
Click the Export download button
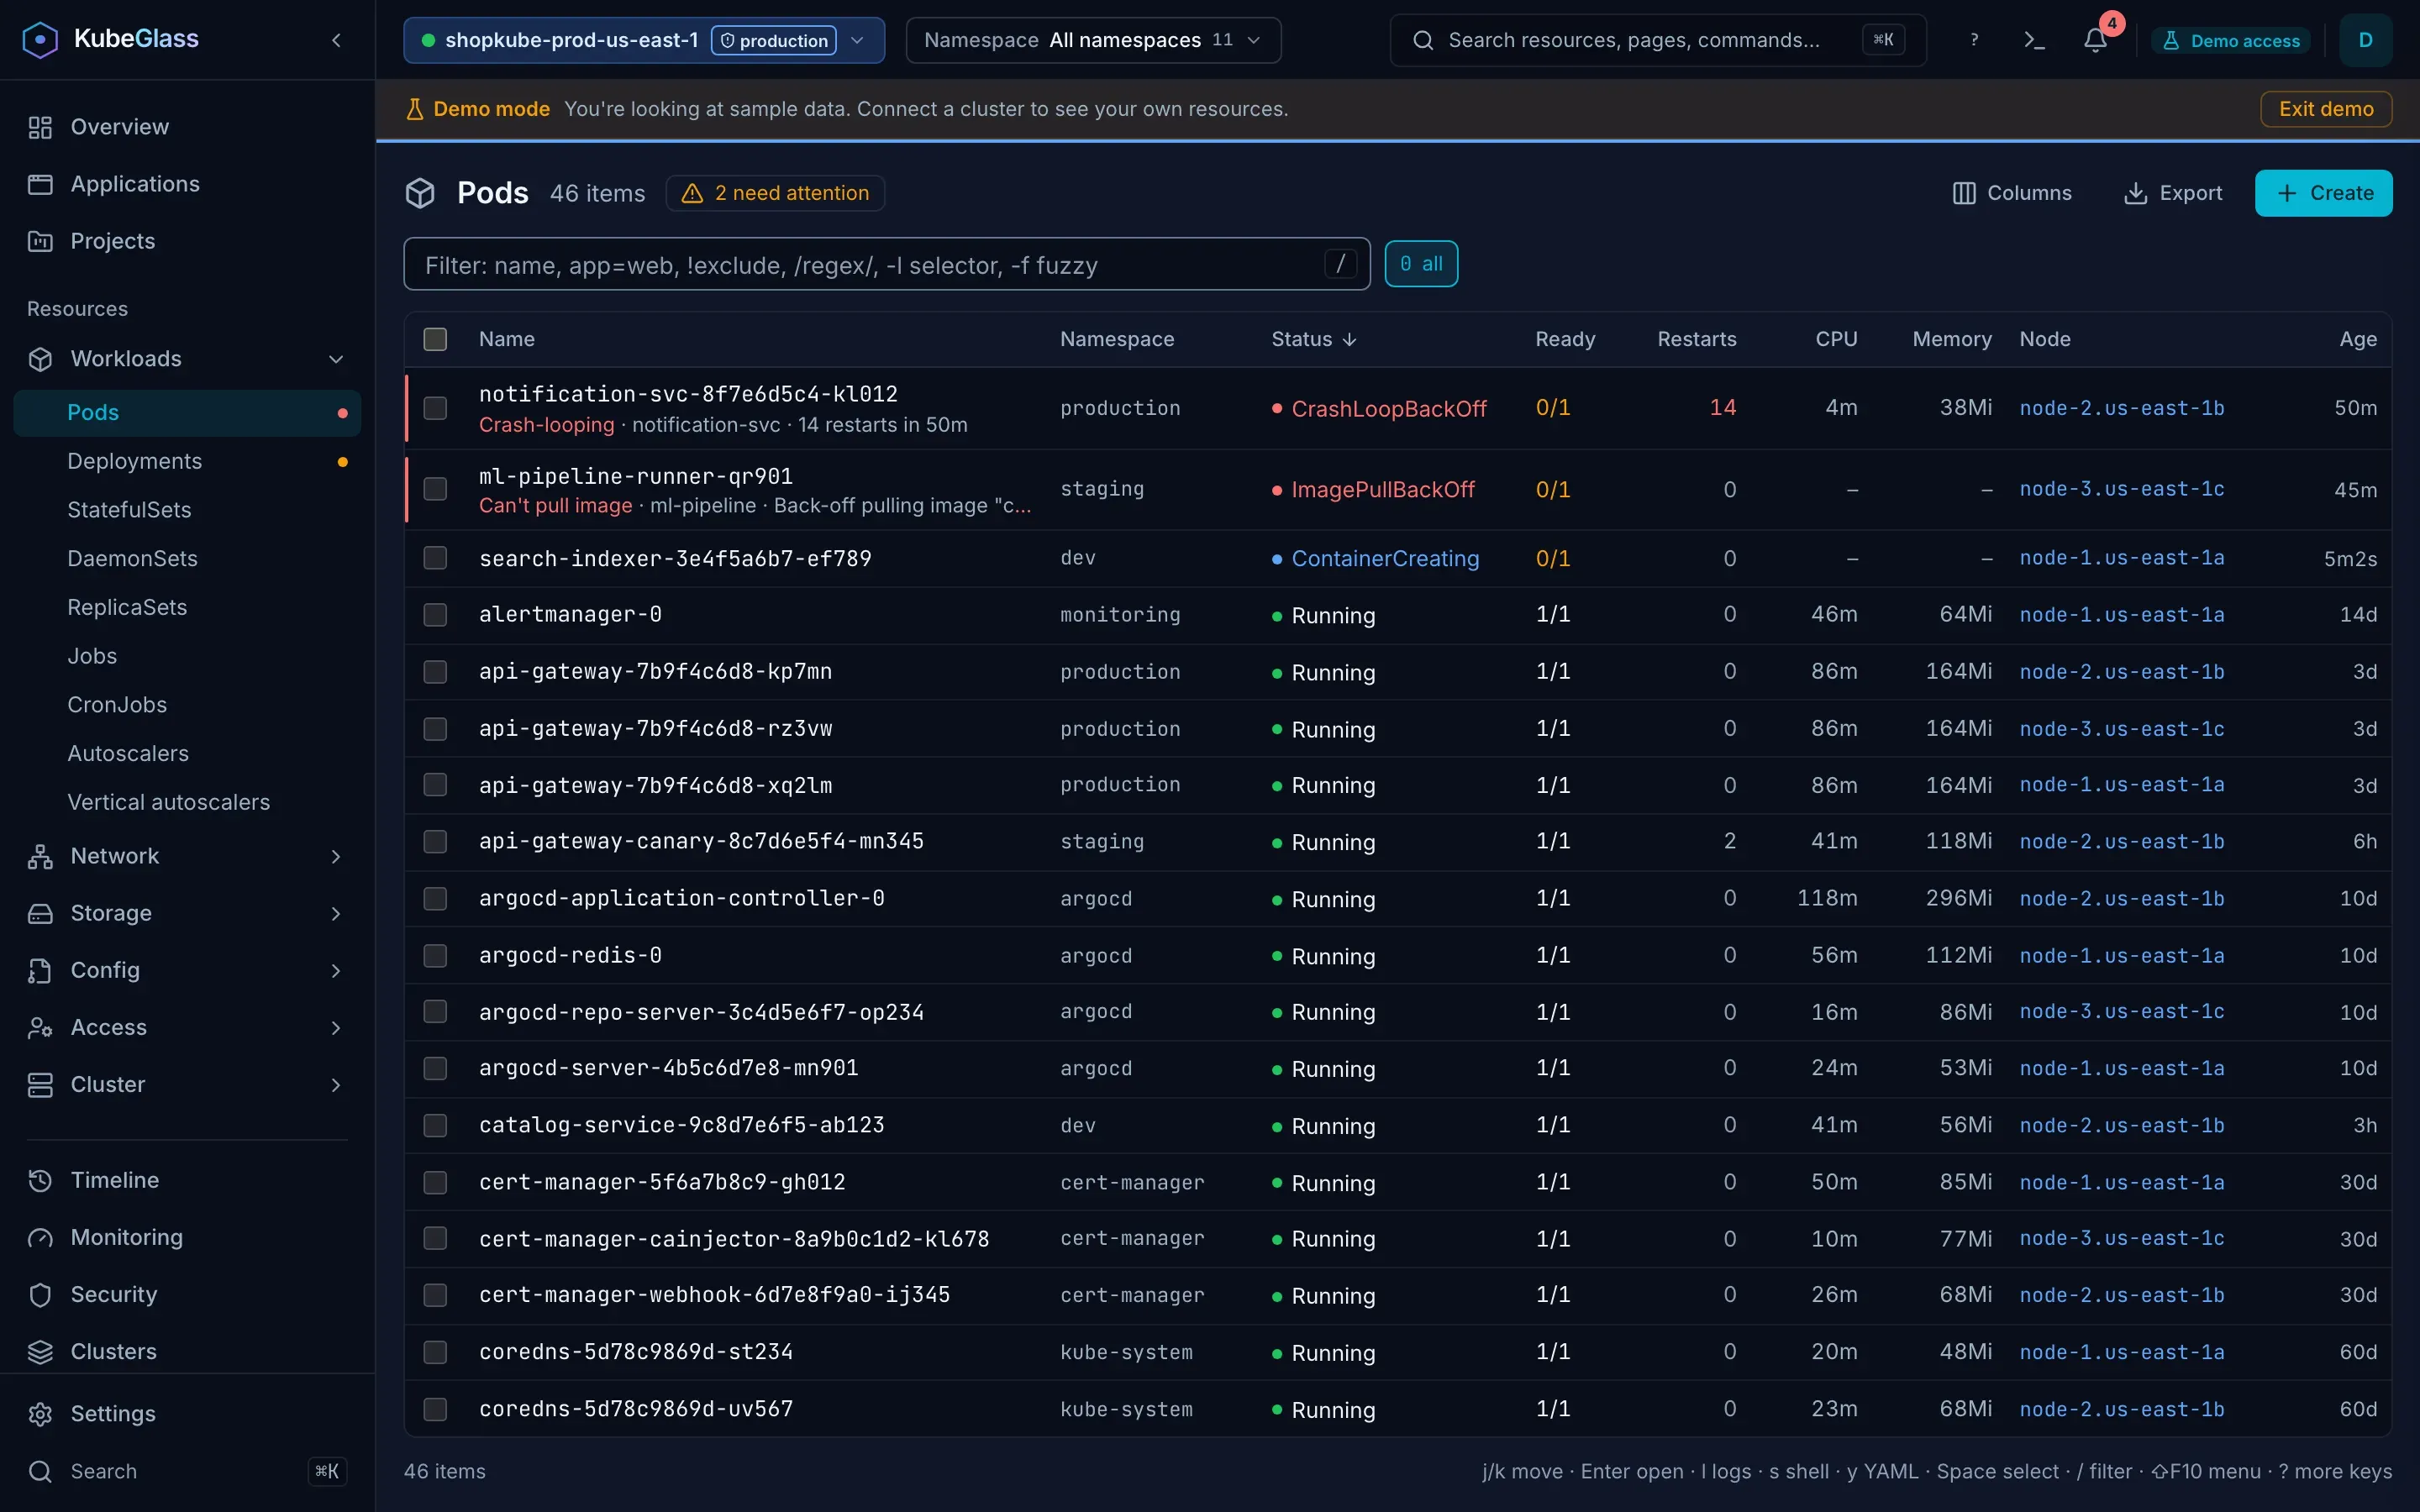pyautogui.click(x=2173, y=193)
